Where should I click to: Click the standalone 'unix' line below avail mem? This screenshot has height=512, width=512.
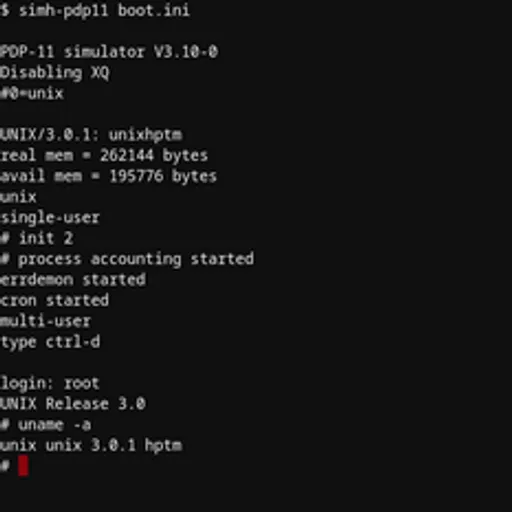18,197
